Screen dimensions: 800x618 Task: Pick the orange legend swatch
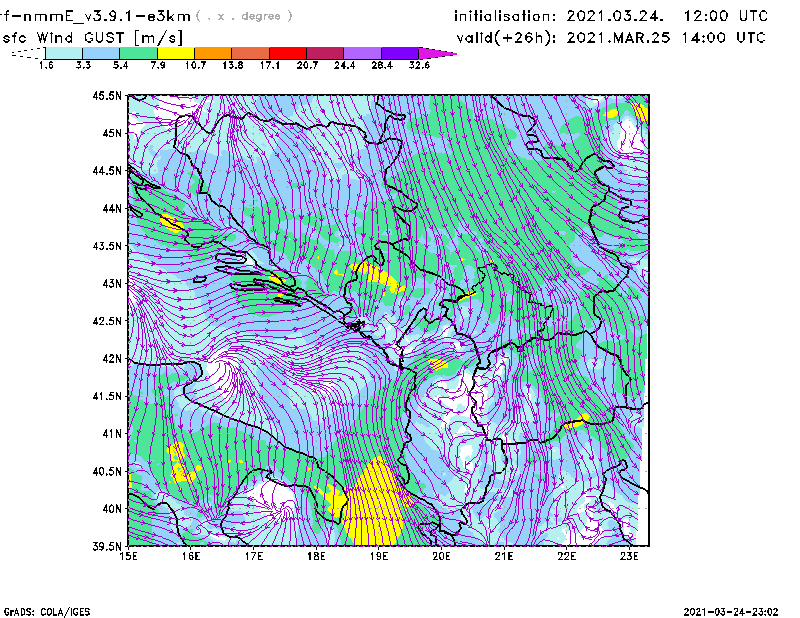(213, 53)
